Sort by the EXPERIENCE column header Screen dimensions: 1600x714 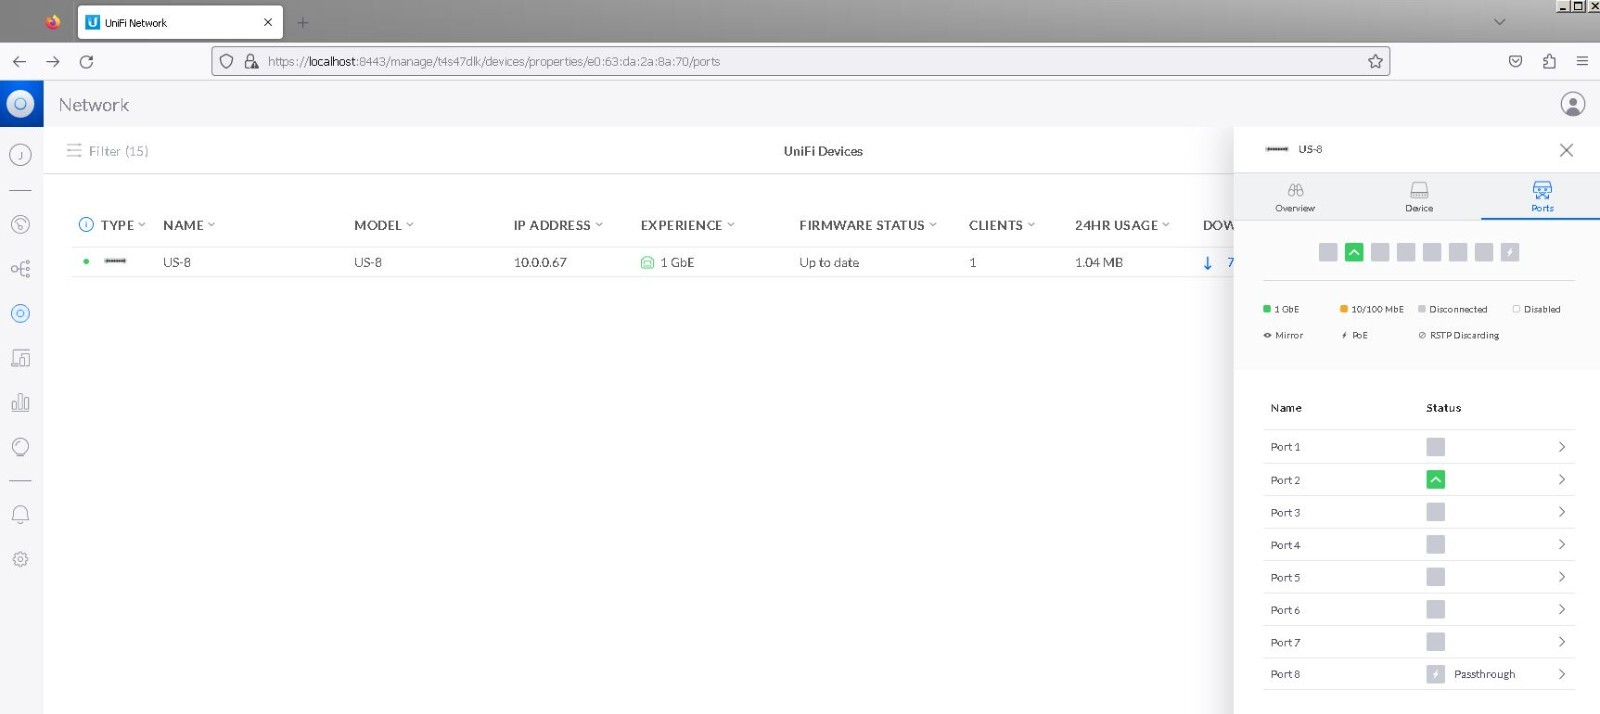(x=688, y=225)
